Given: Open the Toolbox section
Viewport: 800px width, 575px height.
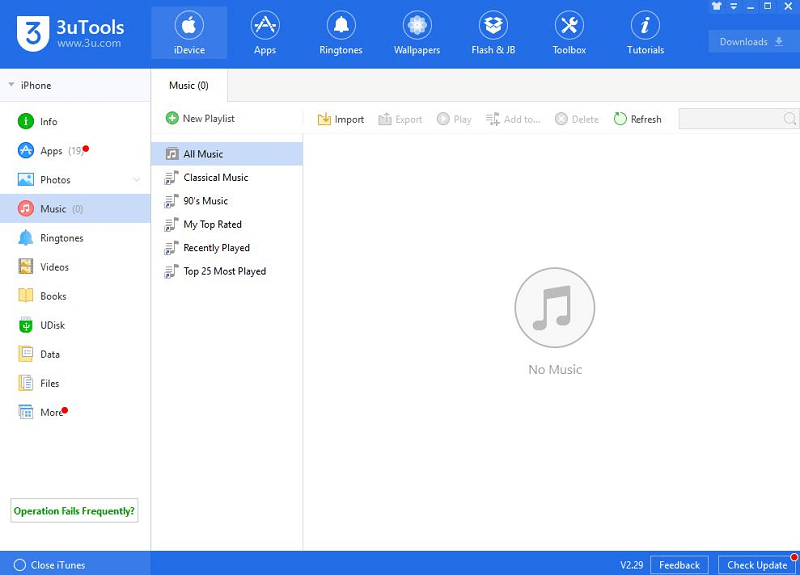Looking at the screenshot, I should pos(569,32).
